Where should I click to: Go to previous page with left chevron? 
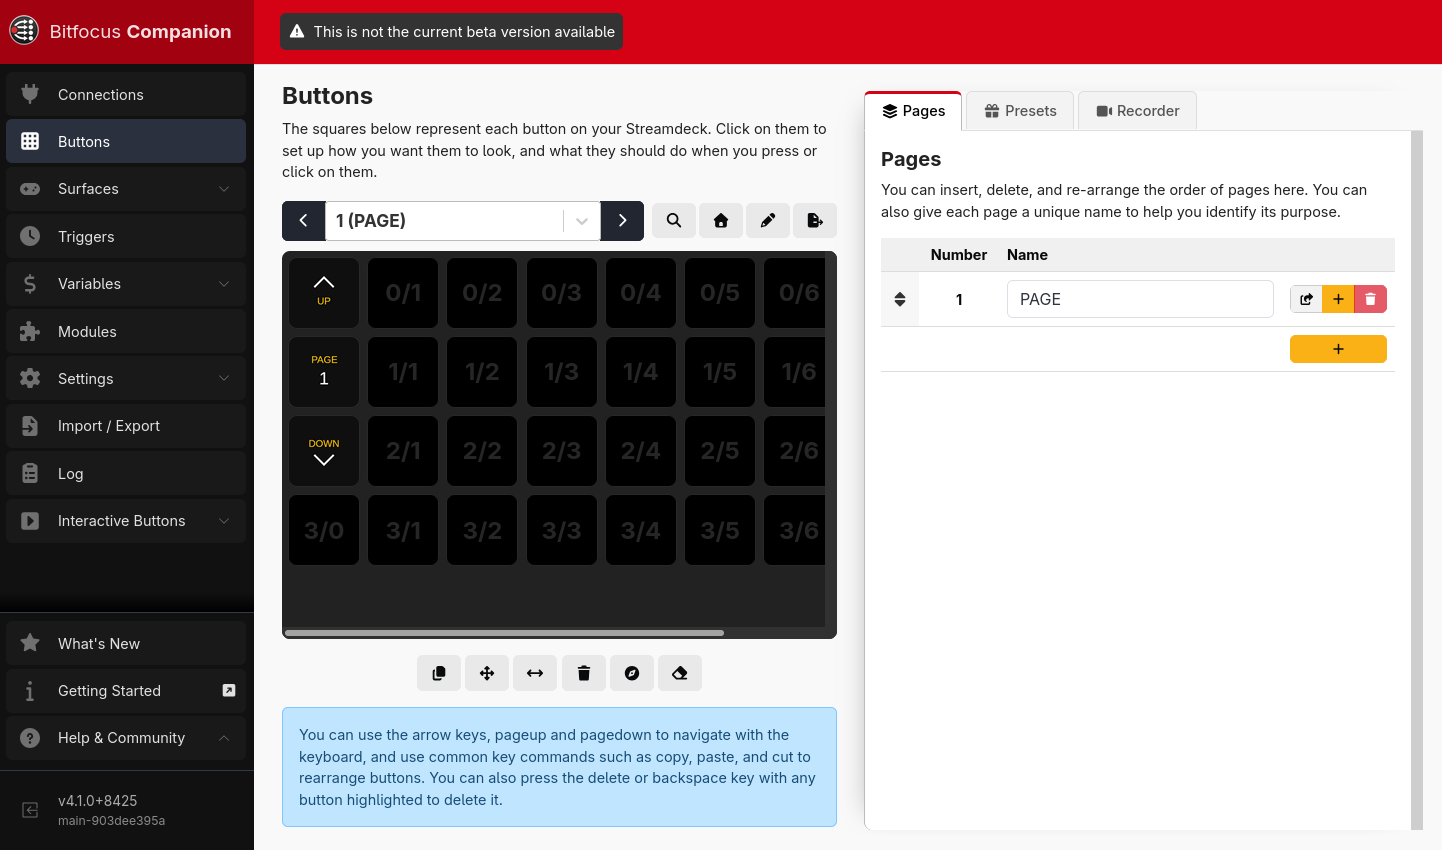coord(304,221)
